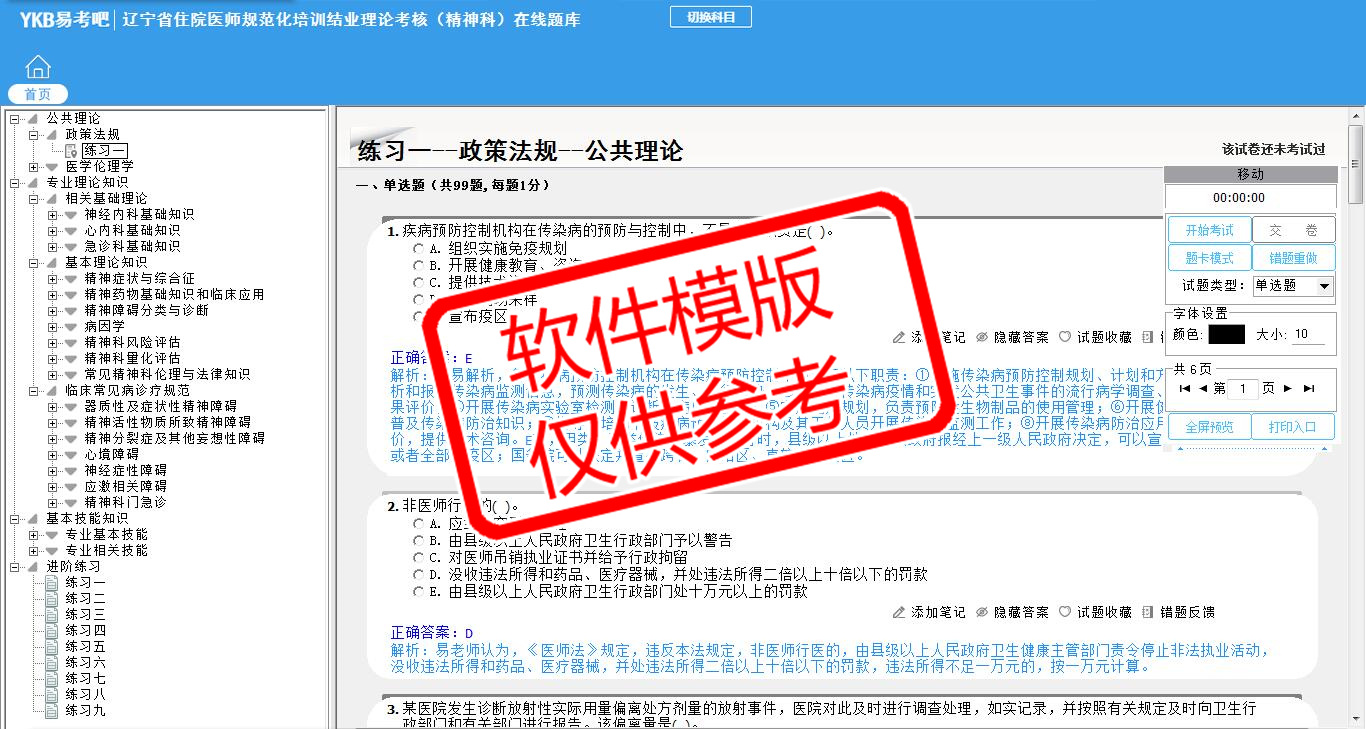
Task: Go to the last page arrow icon
Action: (x=1309, y=388)
